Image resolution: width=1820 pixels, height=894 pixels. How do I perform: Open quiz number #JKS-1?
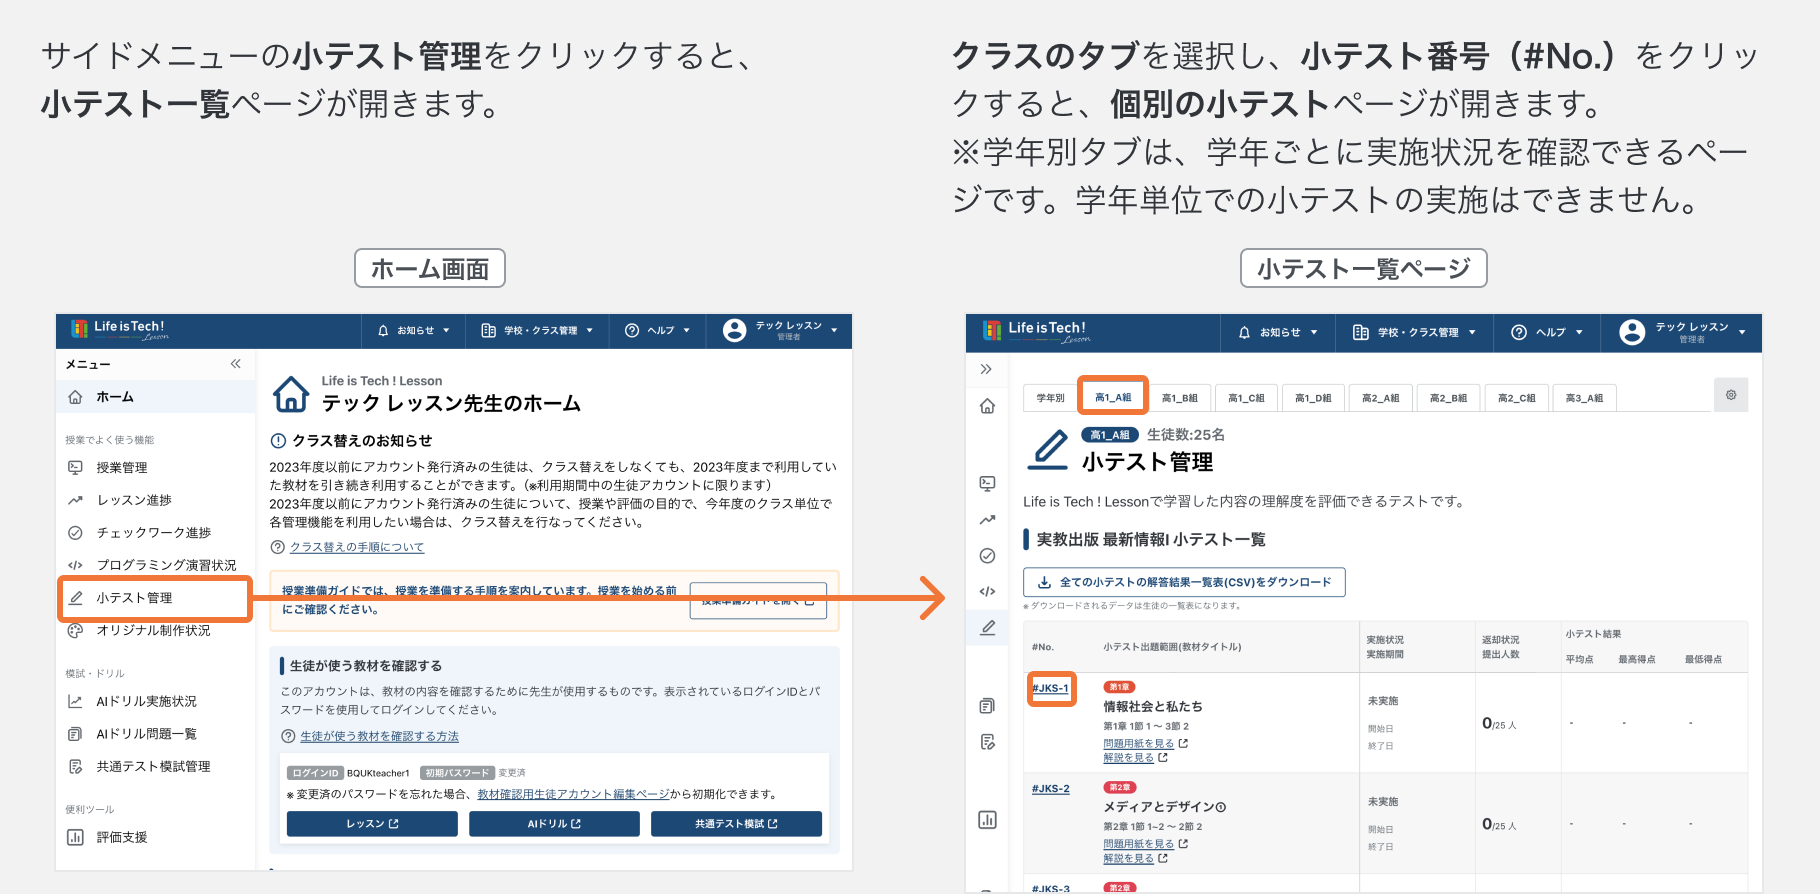coord(1050,688)
